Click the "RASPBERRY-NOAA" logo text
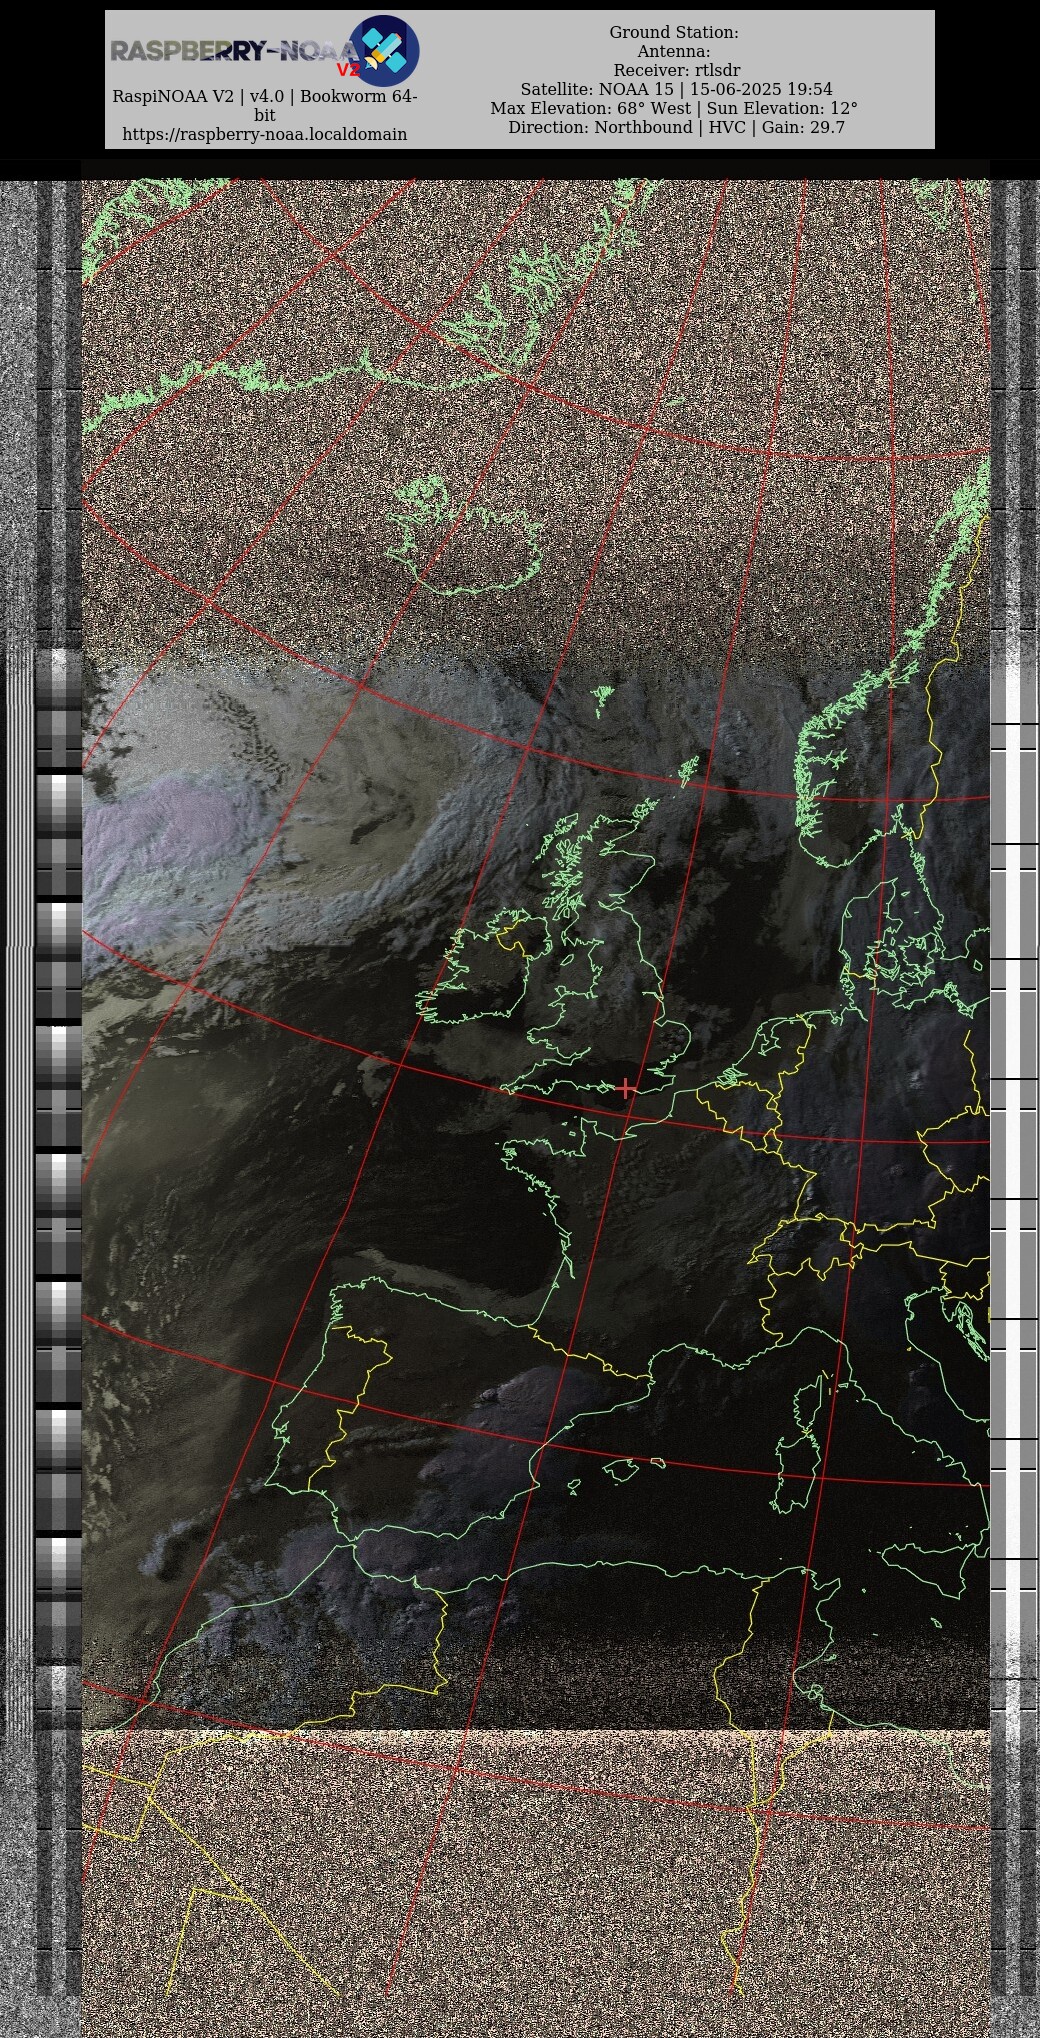This screenshot has height=2038, width=1040. [x=234, y=51]
